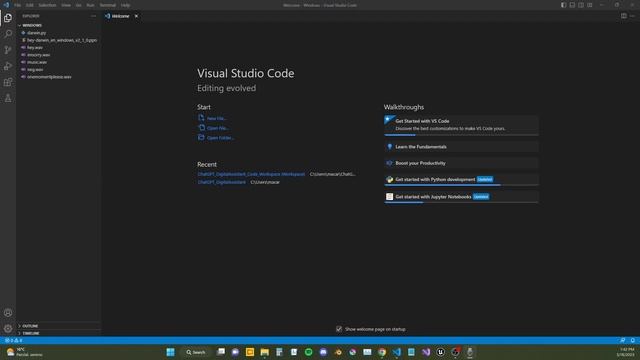Open the Help menu
The image size is (640, 360).
tap(125, 5)
